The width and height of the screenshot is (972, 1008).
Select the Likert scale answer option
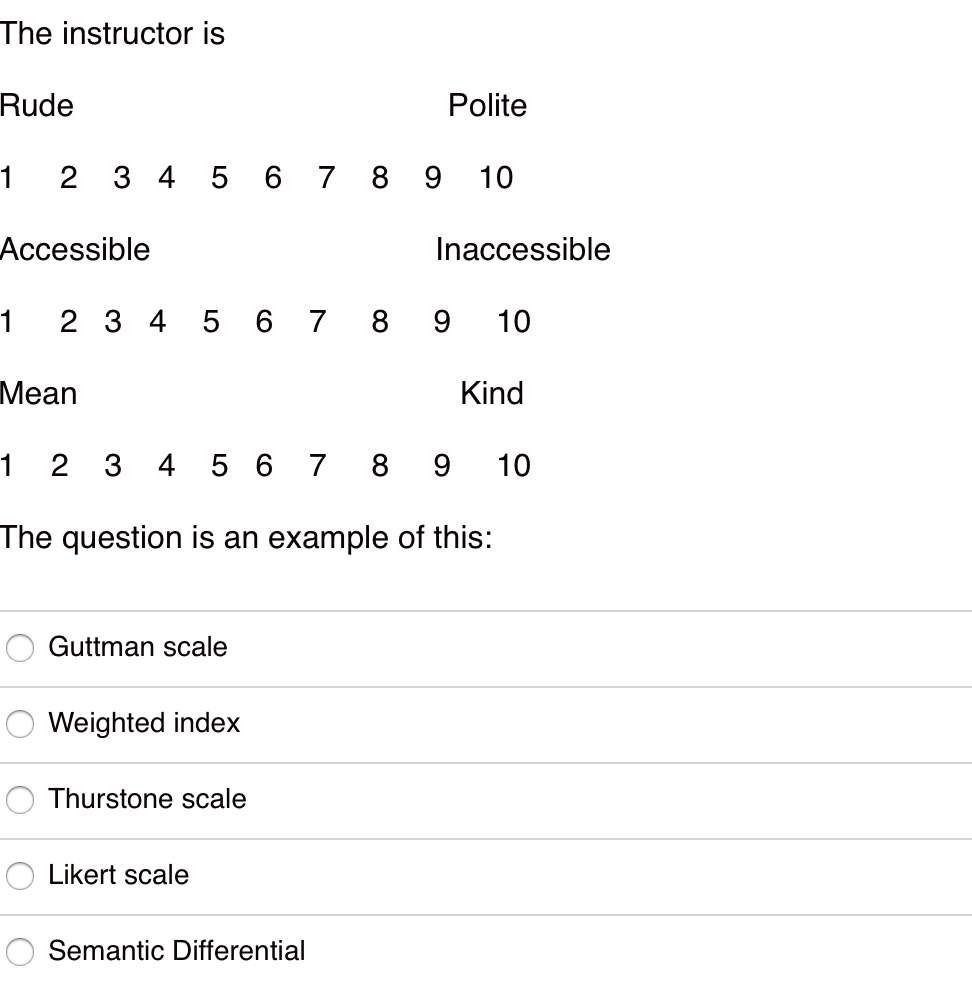[20, 876]
